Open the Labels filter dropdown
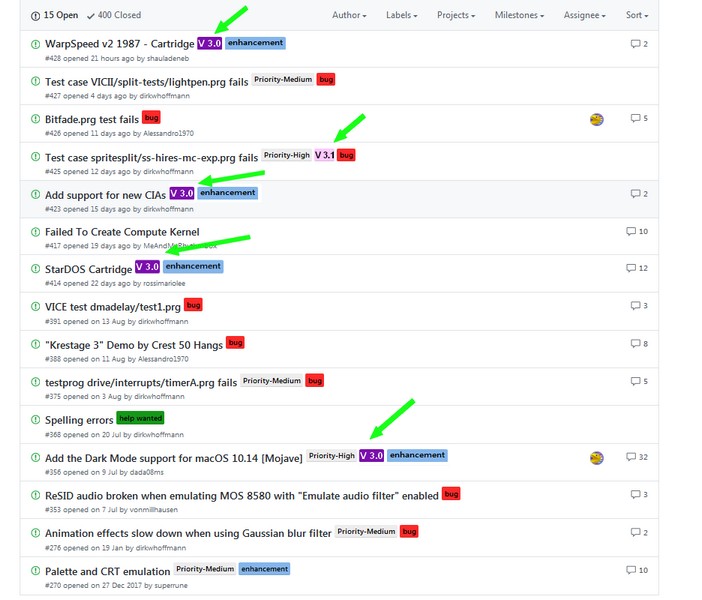This screenshot has width=702, height=600. (x=402, y=15)
